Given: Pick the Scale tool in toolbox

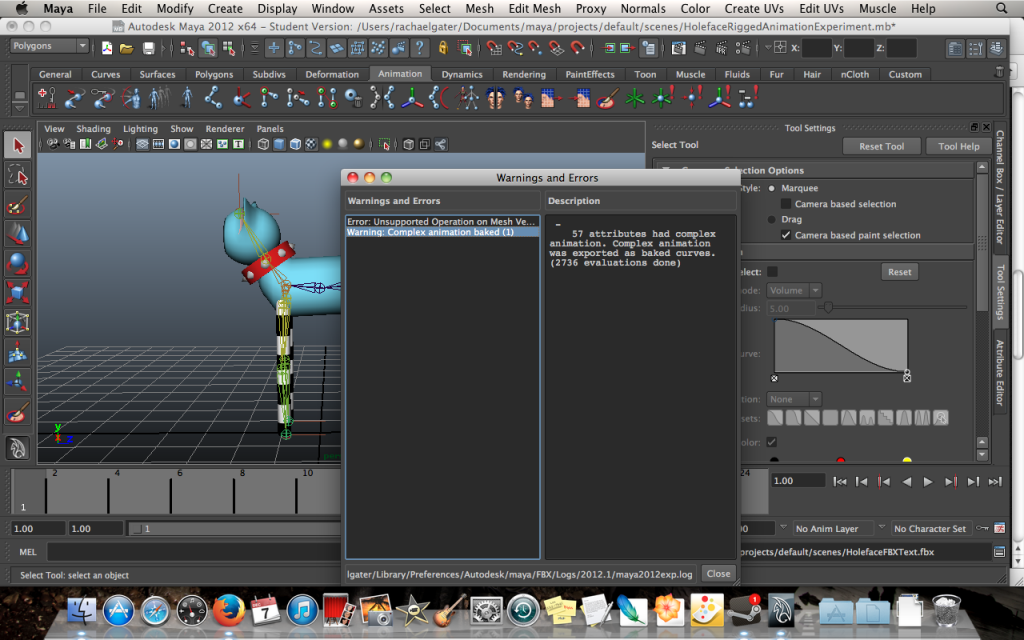Looking at the screenshot, I should (x=18, y=293).
